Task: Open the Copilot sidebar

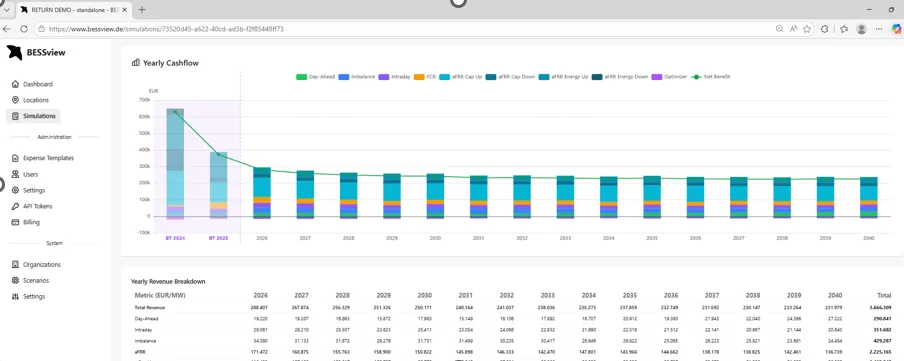Action: point(897,29)
